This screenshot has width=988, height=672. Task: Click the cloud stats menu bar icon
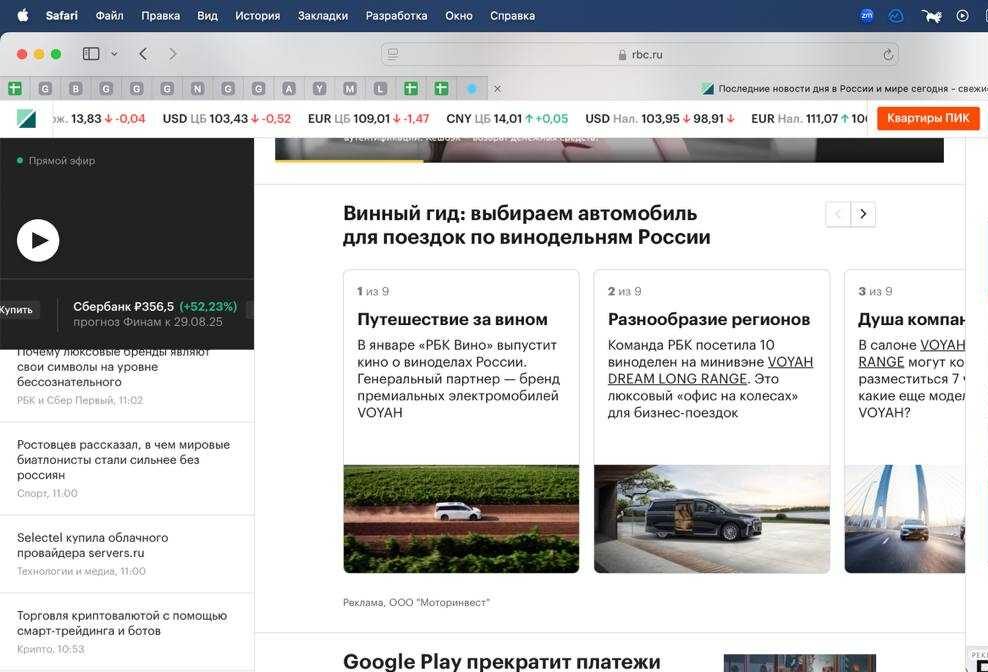pos(896,16)
